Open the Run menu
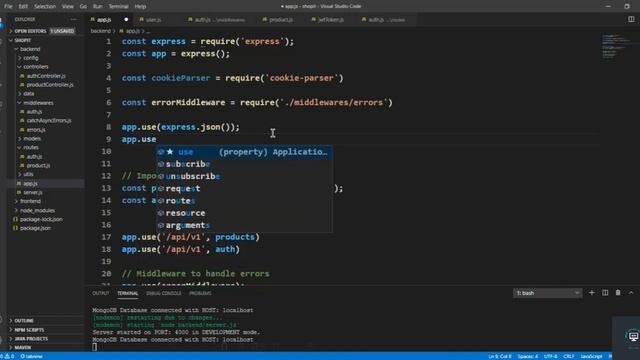Screen dimensions: 640x360 pyautogui.click(x=98, y=7)
